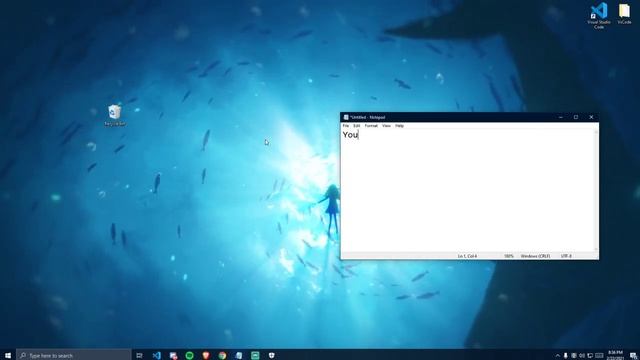Select the Visual Studio Code desktop shortcut

coord(599,16)
